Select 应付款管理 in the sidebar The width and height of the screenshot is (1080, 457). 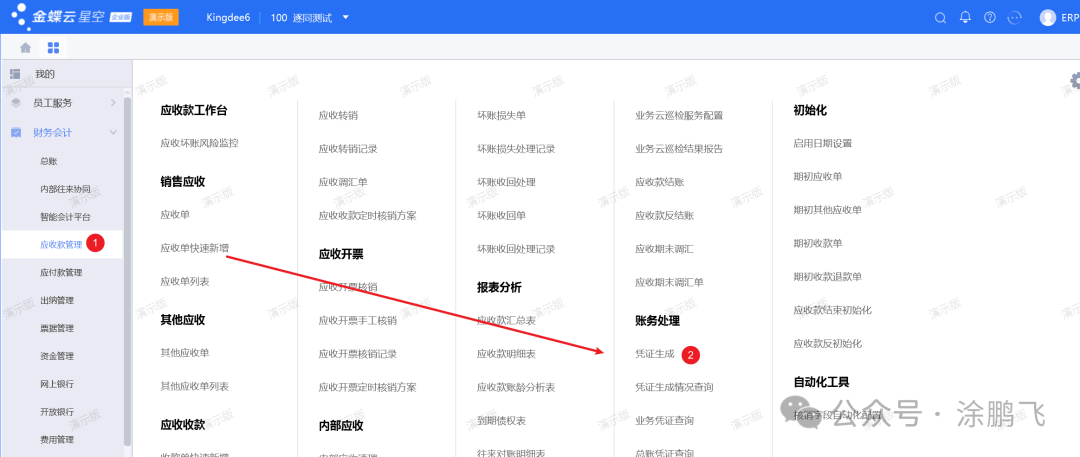60,272
